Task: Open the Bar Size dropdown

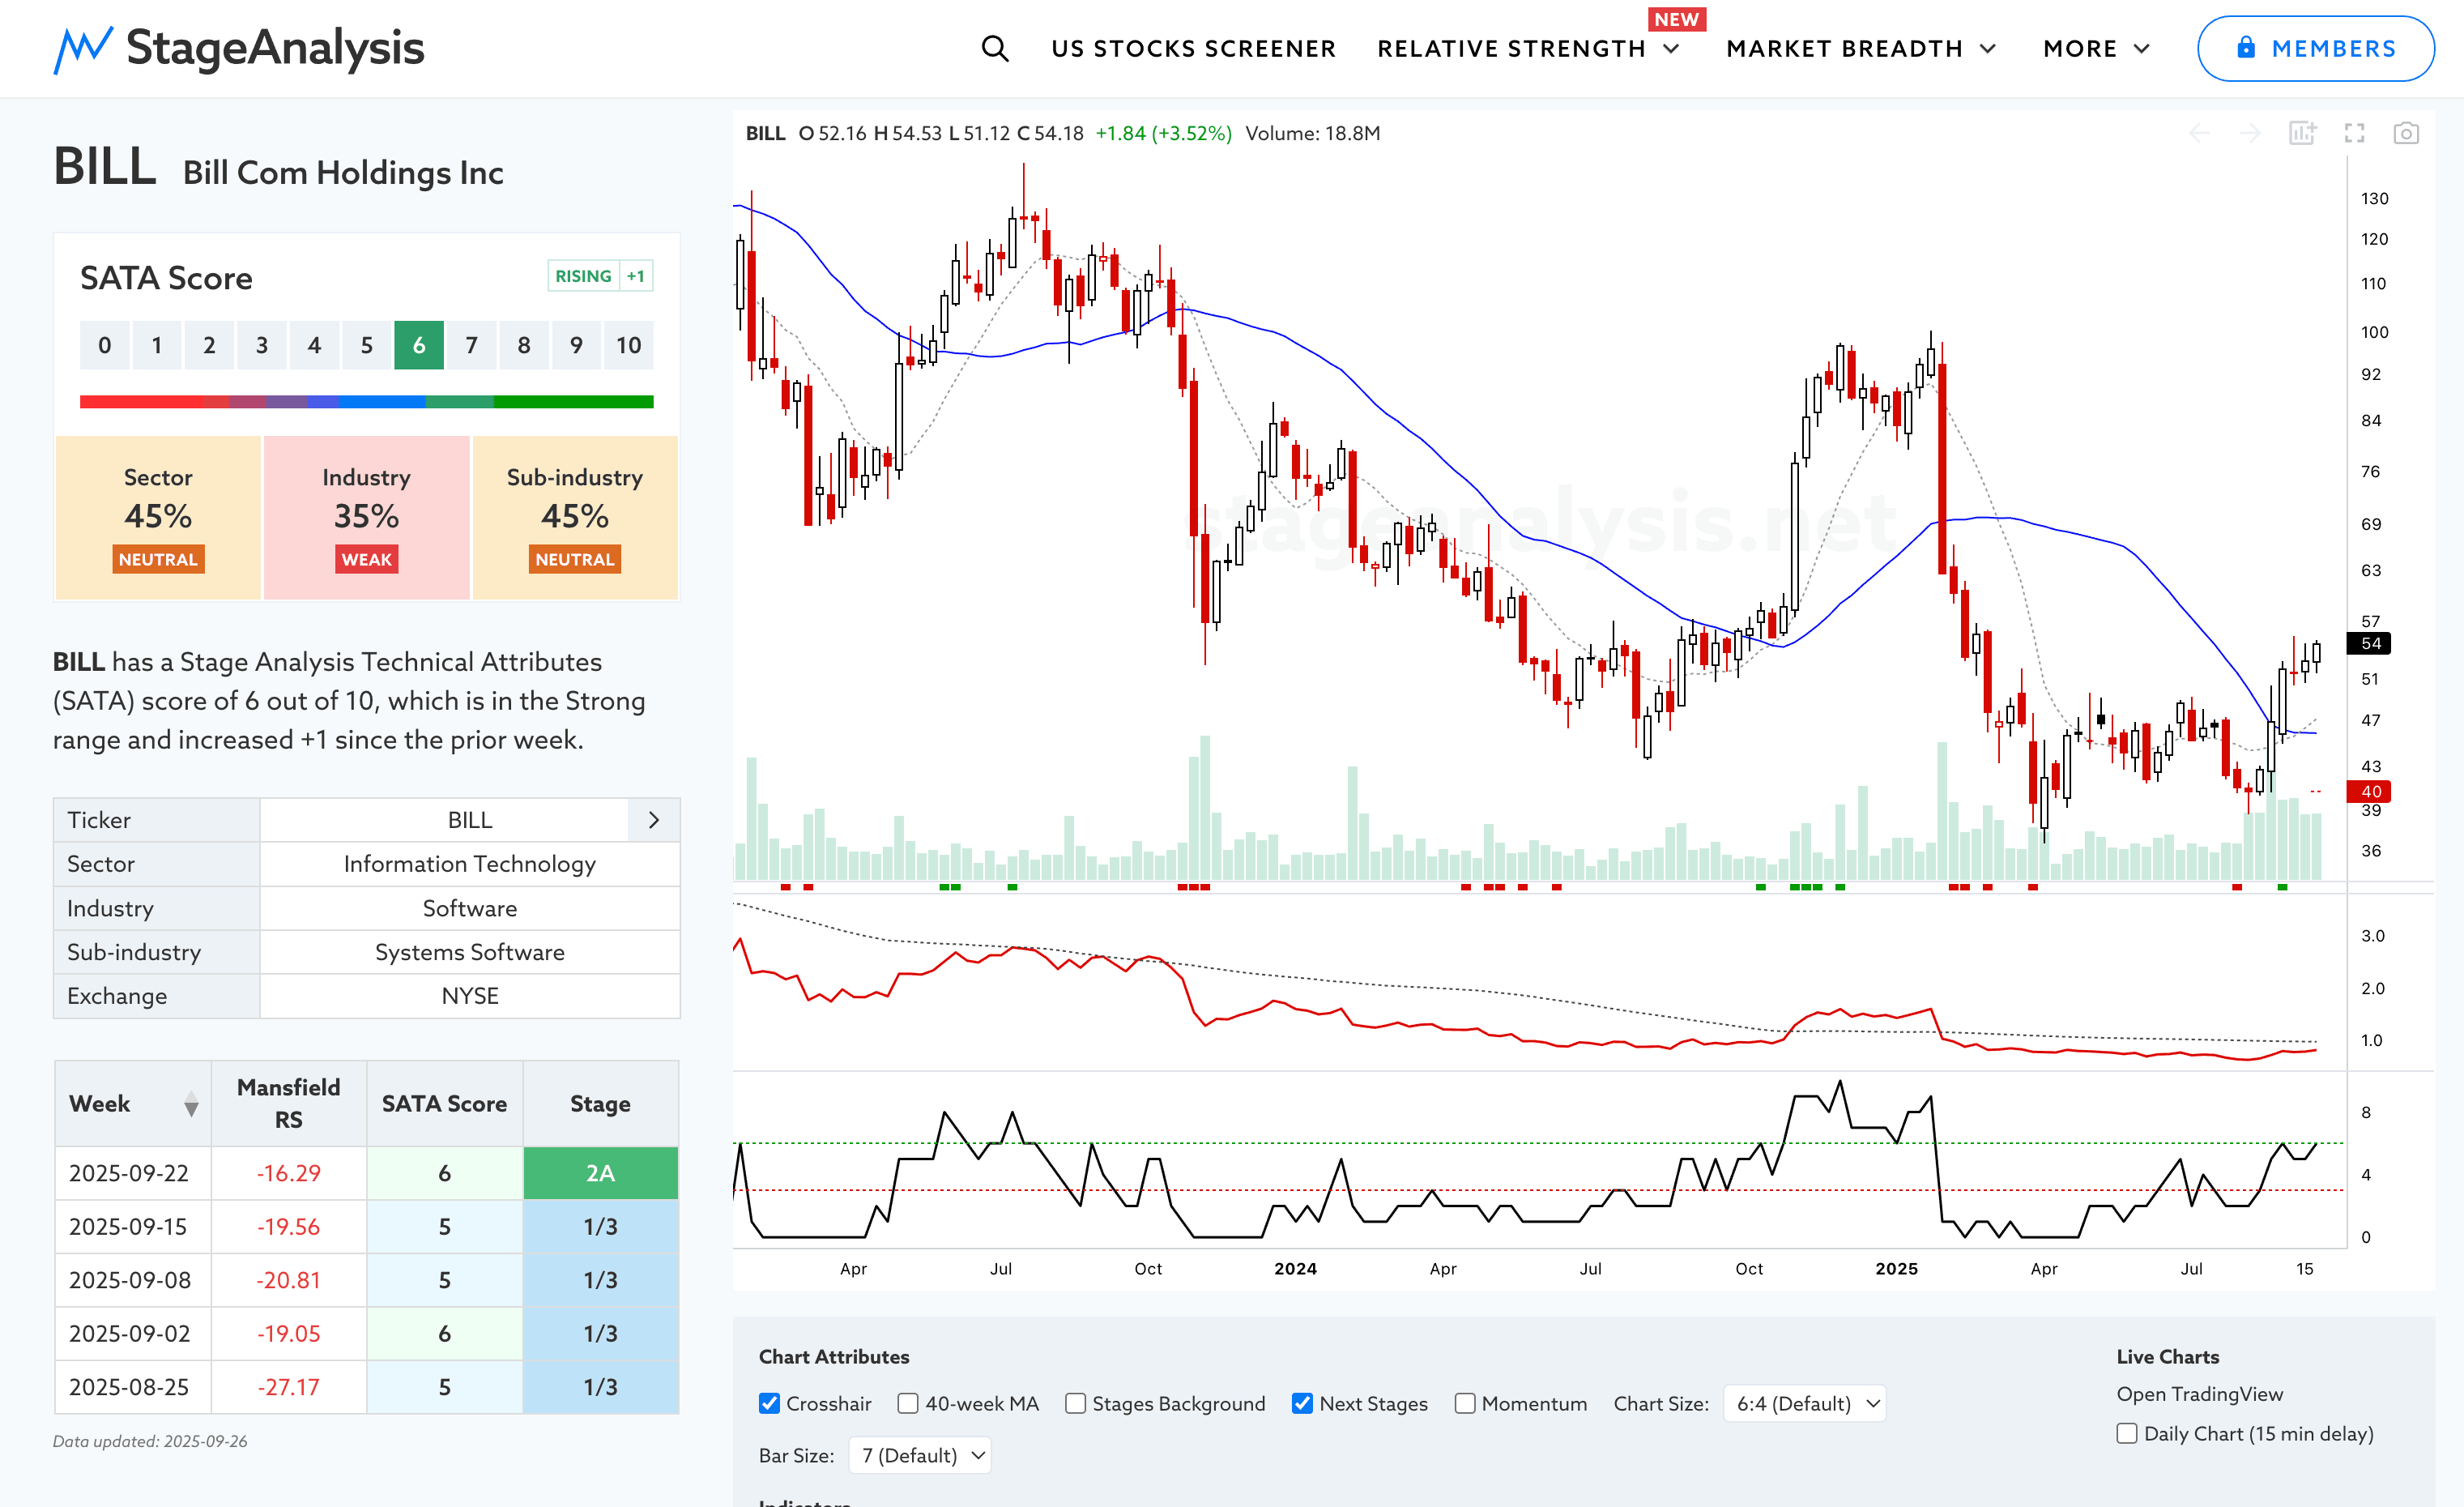Action: (920, 1455)
